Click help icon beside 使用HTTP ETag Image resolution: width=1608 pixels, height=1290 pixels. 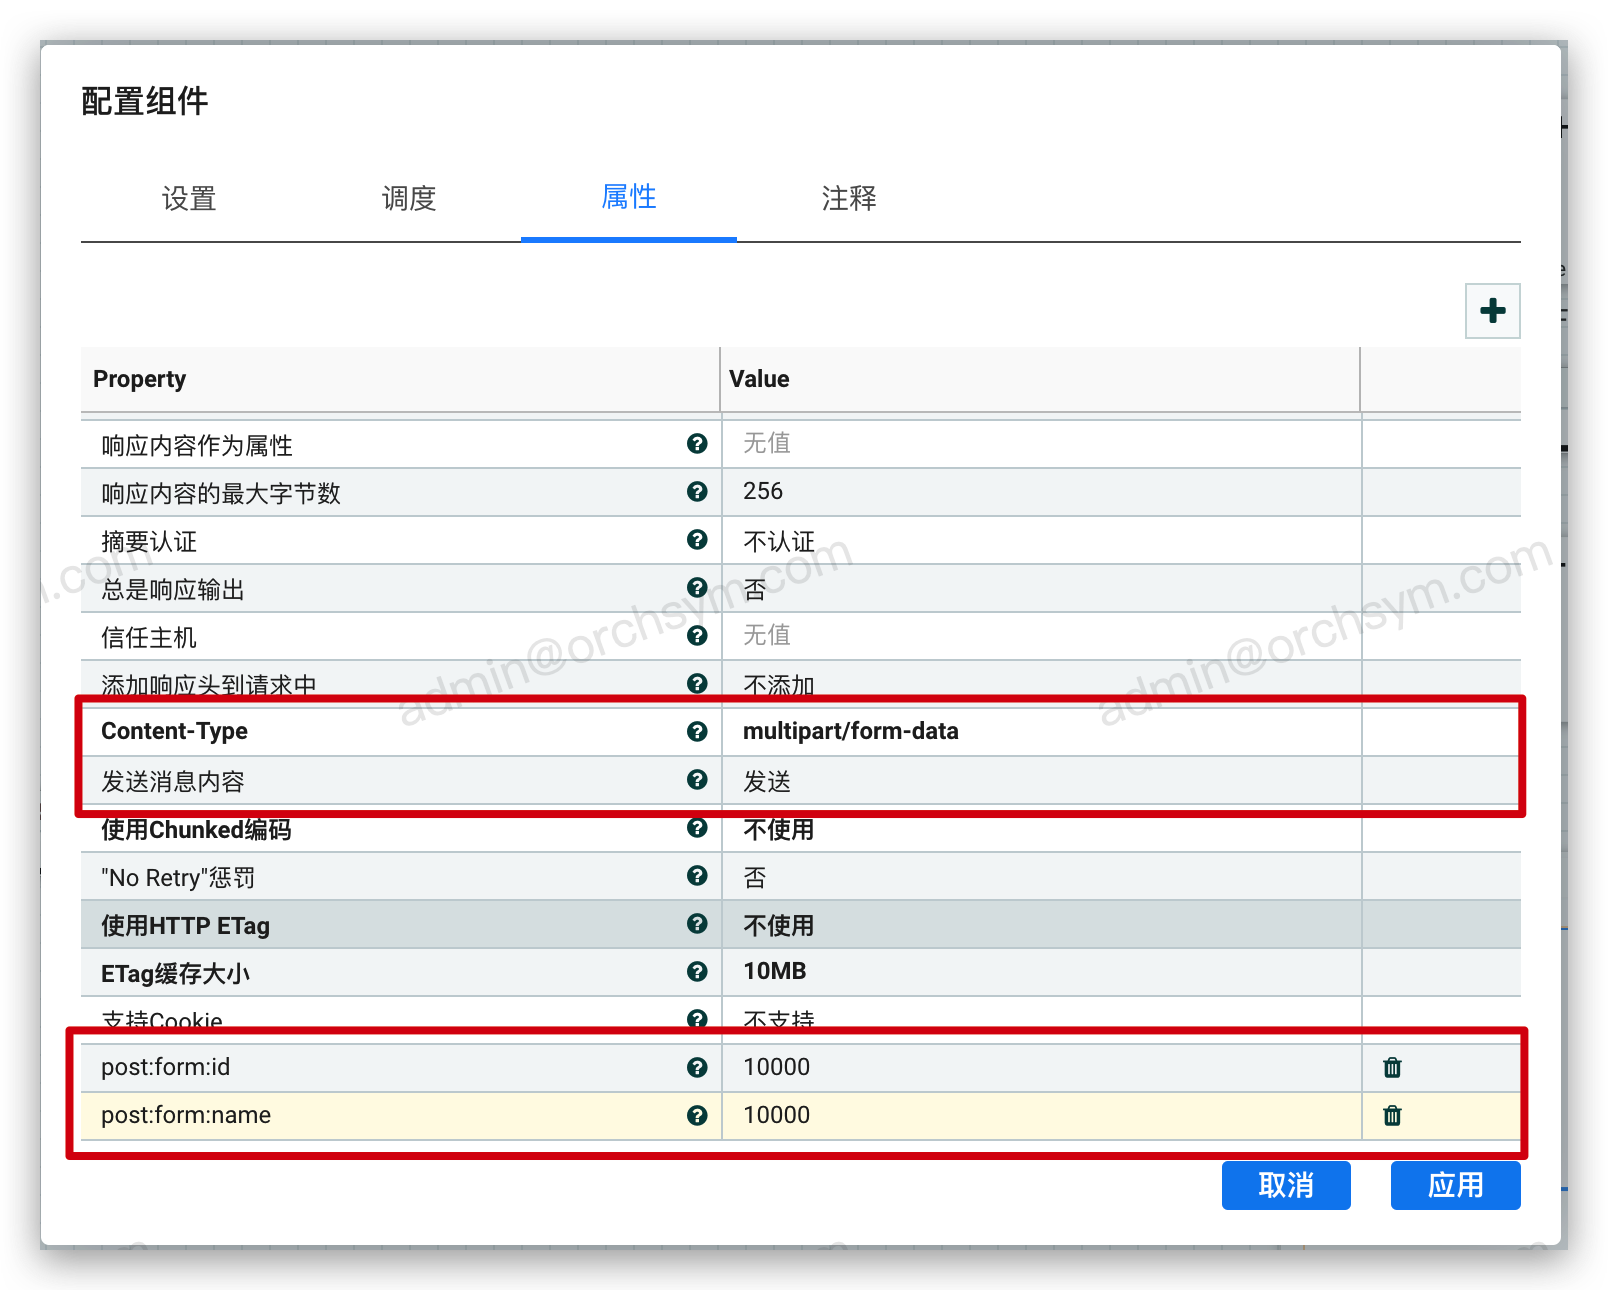697,924
